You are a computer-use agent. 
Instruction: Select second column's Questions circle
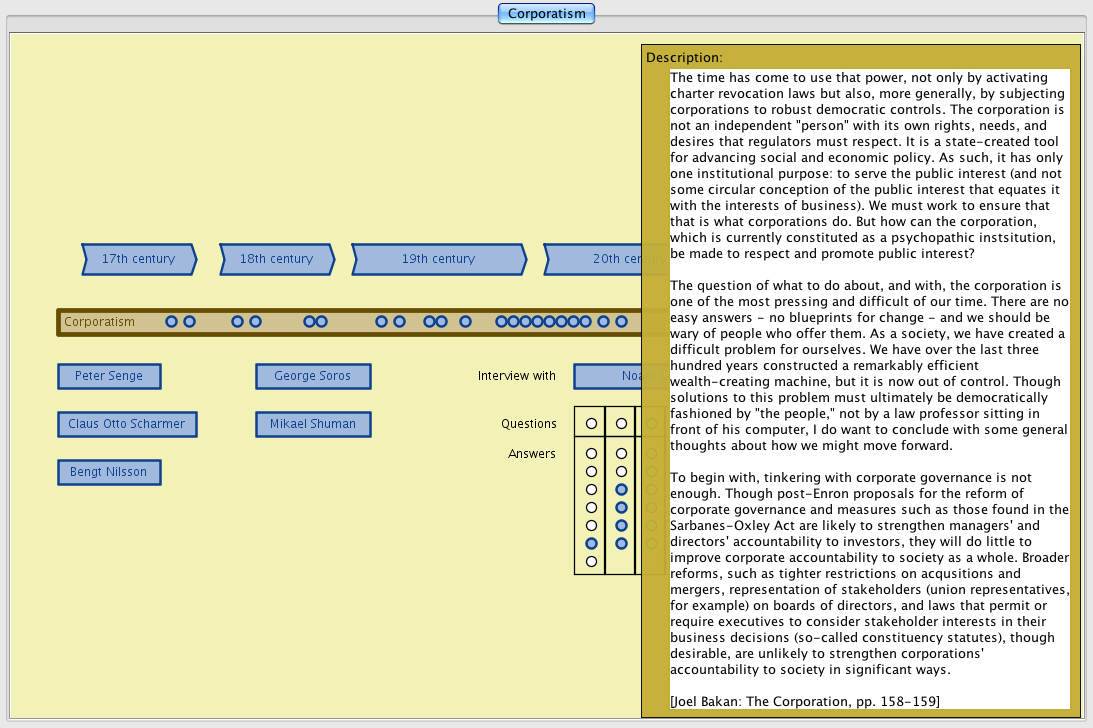pyautogui.click(x=621, y=424)
